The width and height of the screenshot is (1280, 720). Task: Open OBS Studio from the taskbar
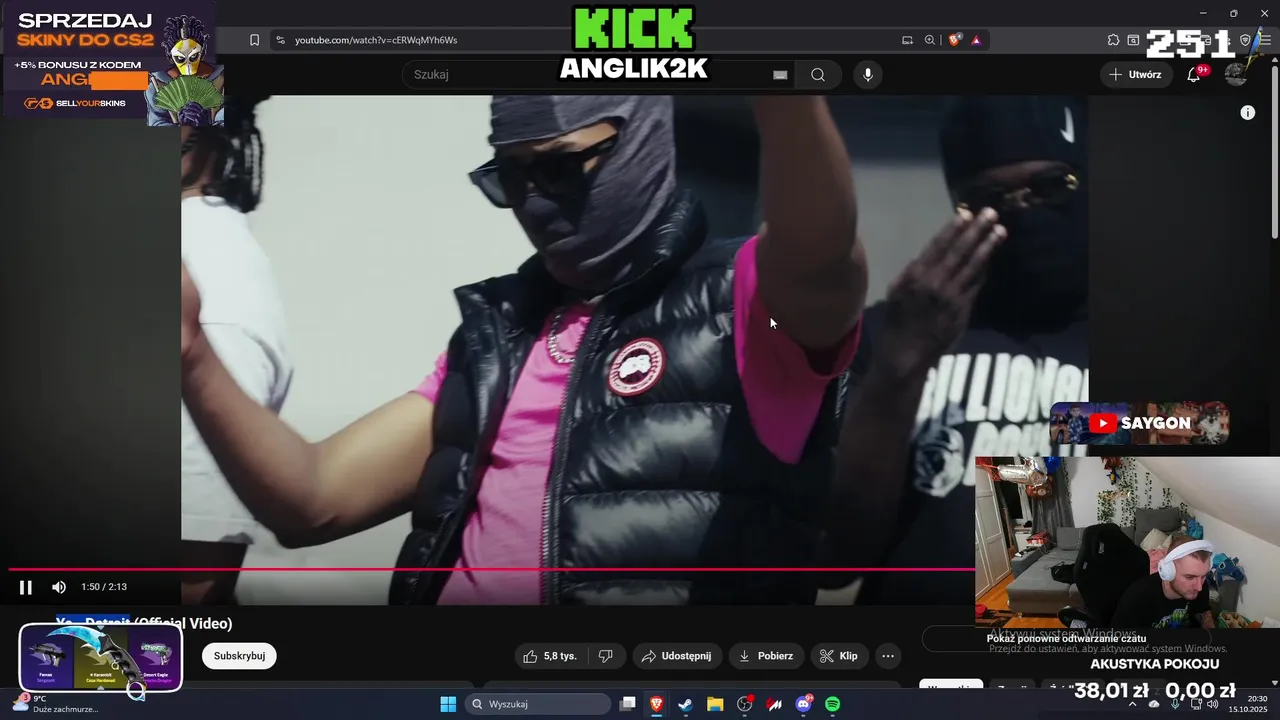click(745, 704)
